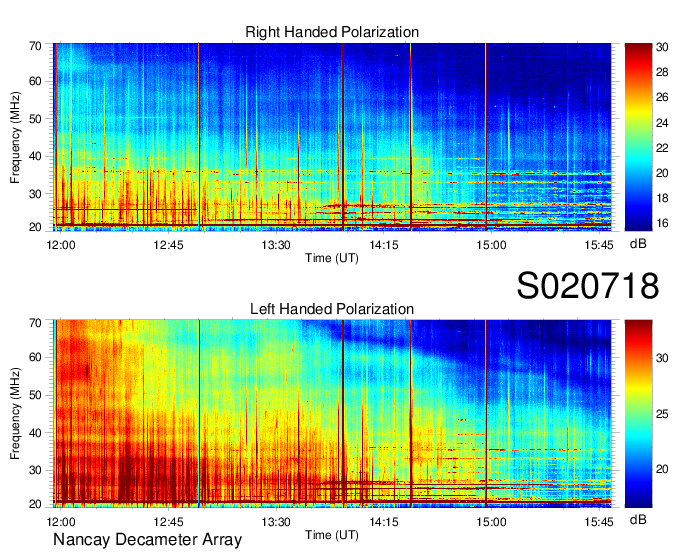
Task: Click the 26 value on Right Handed color bar
Action: tap(662, 97)
